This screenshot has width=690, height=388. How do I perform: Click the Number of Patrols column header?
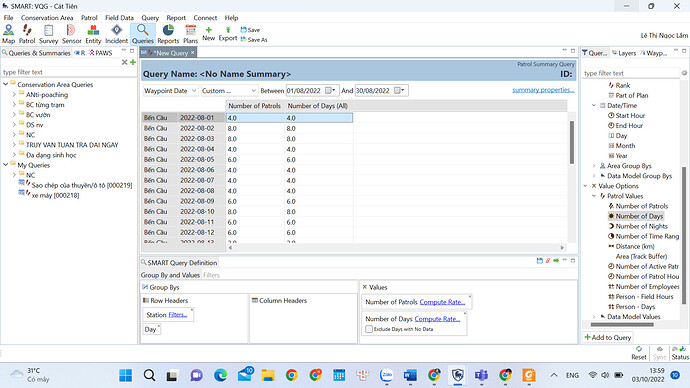(254, 106)
